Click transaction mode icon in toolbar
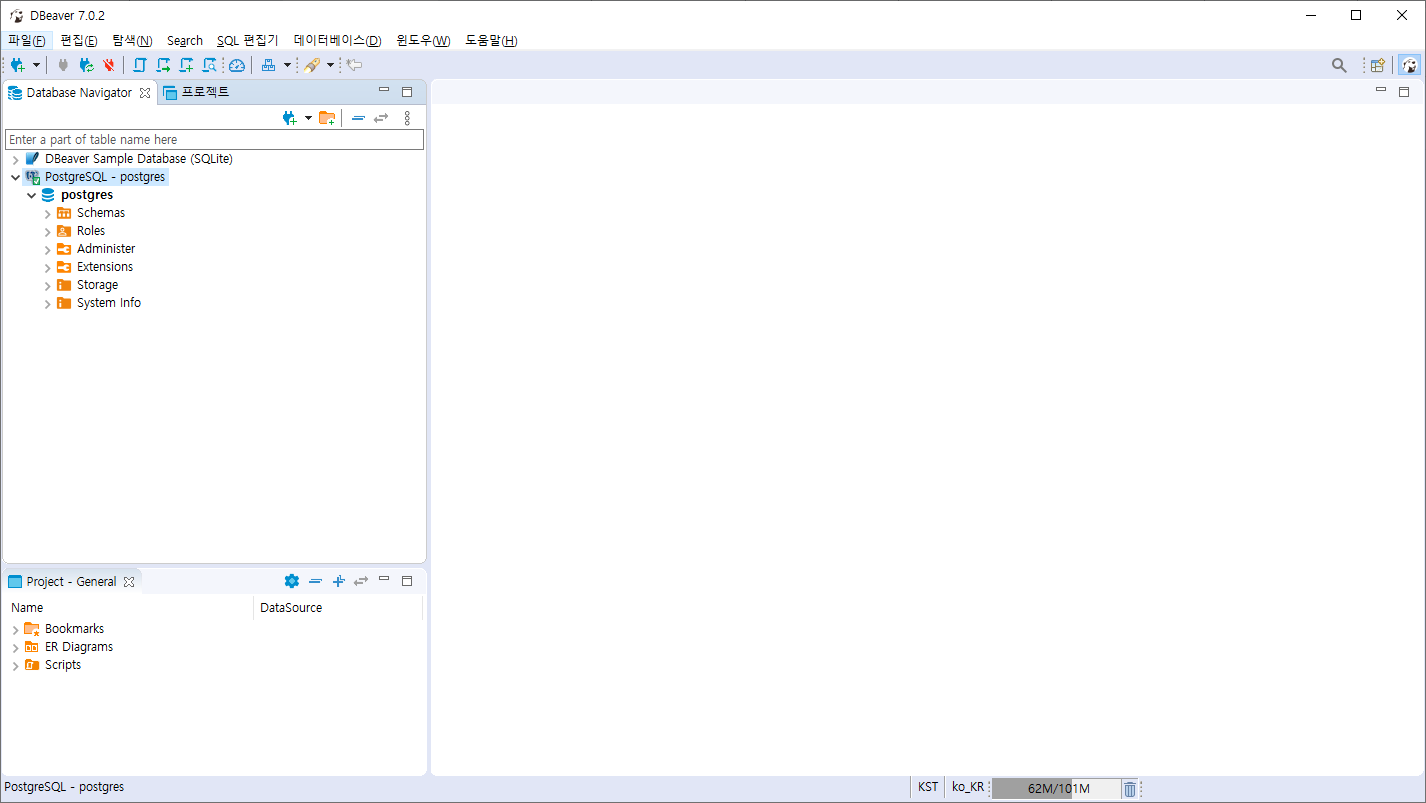The height and width of the screenshot is (803, 1426). [268, 65]
